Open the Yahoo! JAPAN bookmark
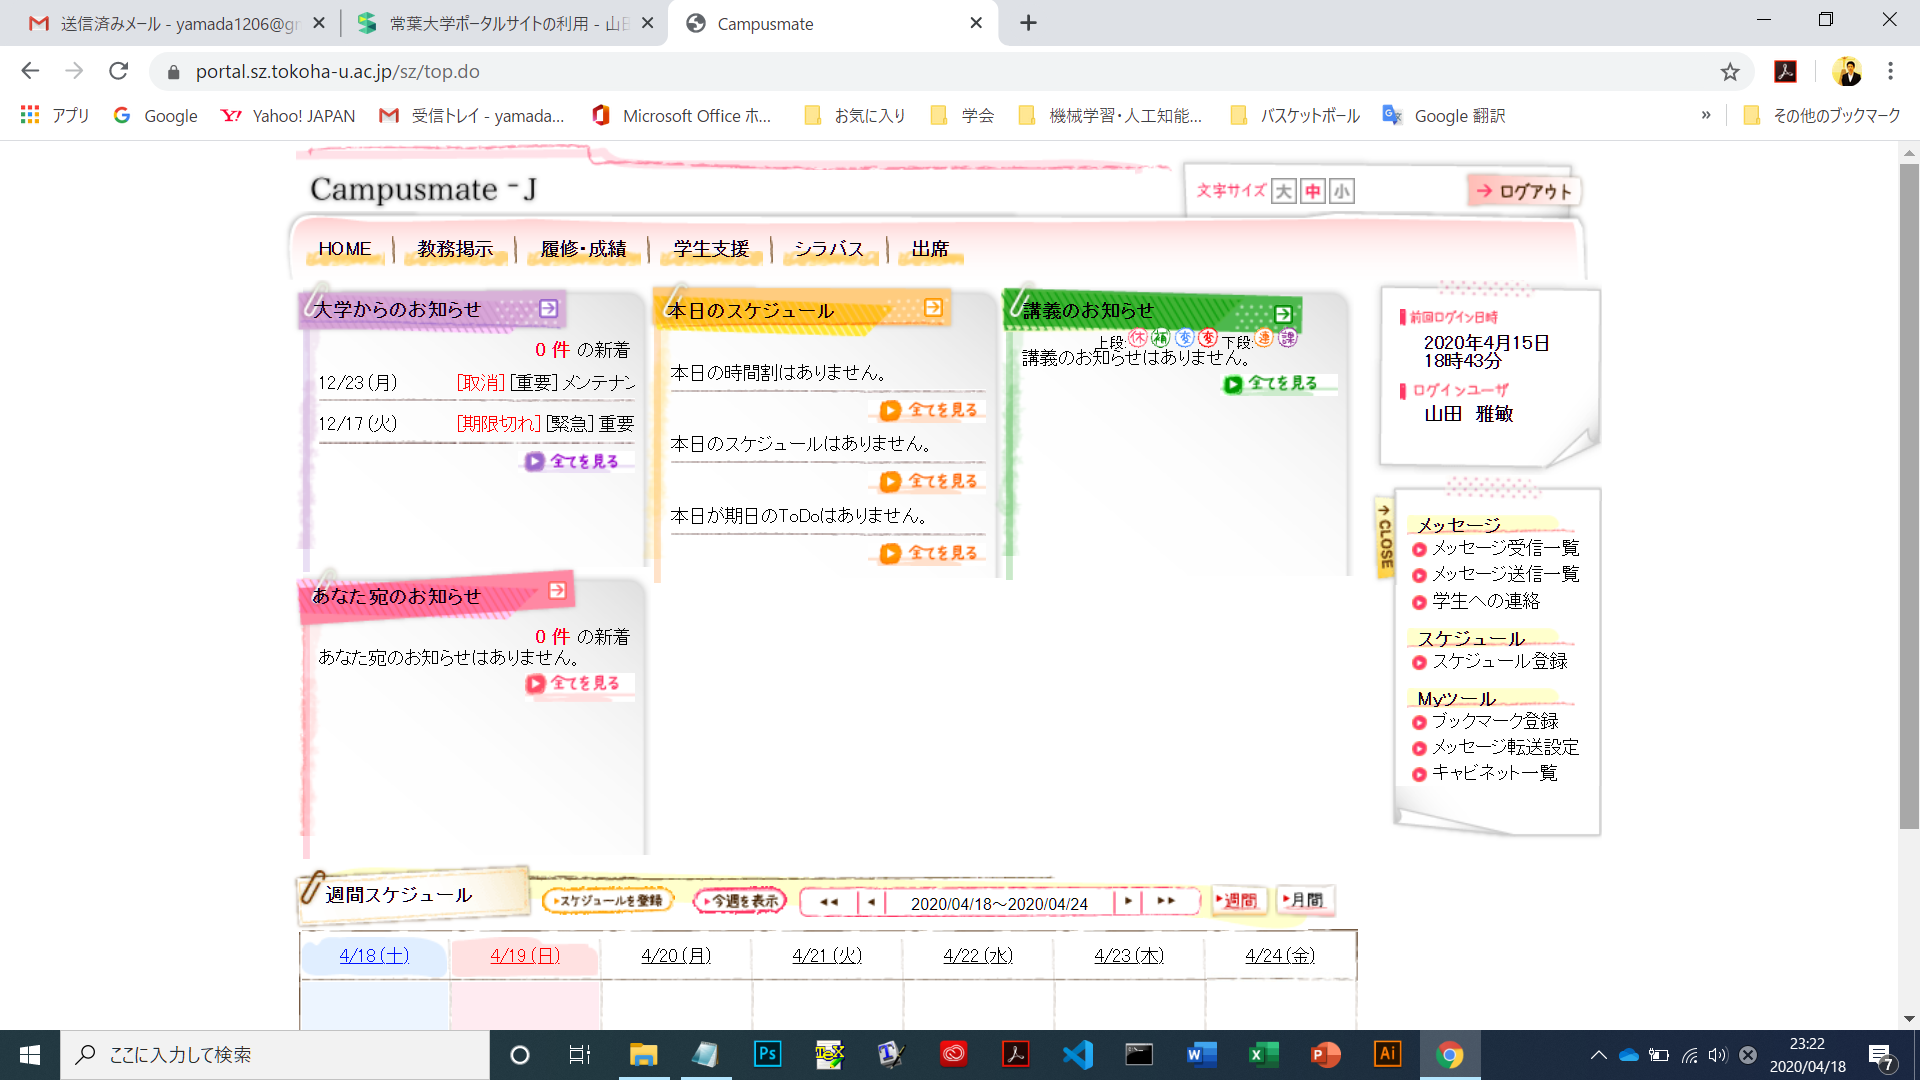Image resolution: width=1920 pixels, height=1080 pixels. pos(288,116)
